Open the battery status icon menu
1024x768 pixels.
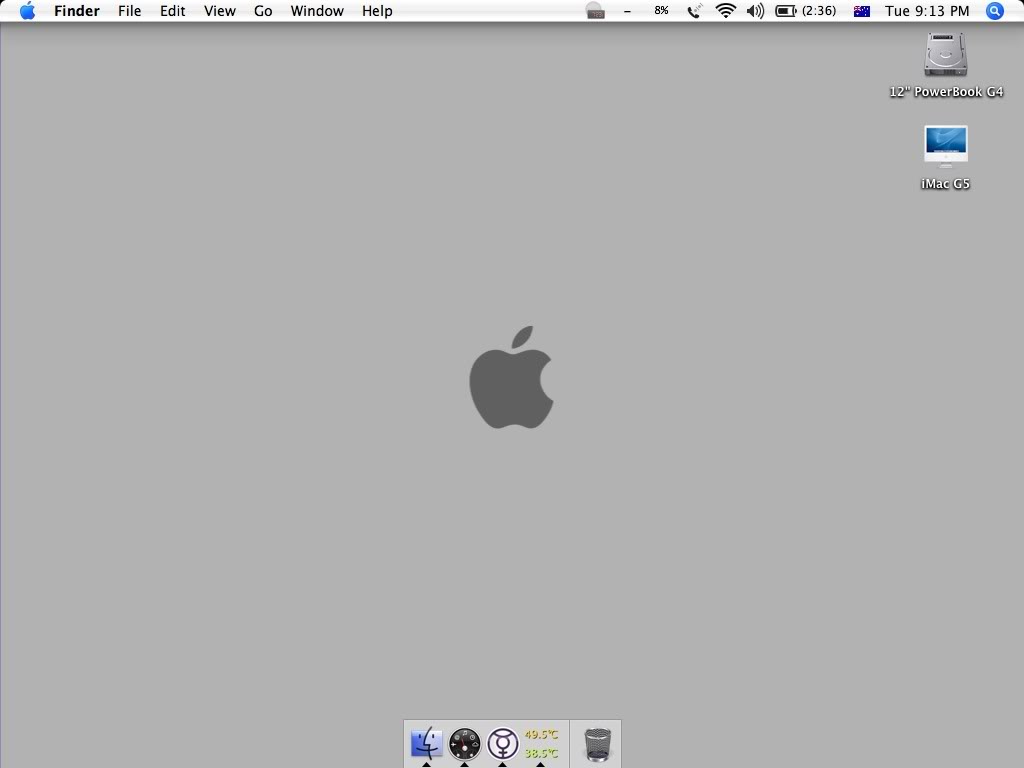[786, 10]
